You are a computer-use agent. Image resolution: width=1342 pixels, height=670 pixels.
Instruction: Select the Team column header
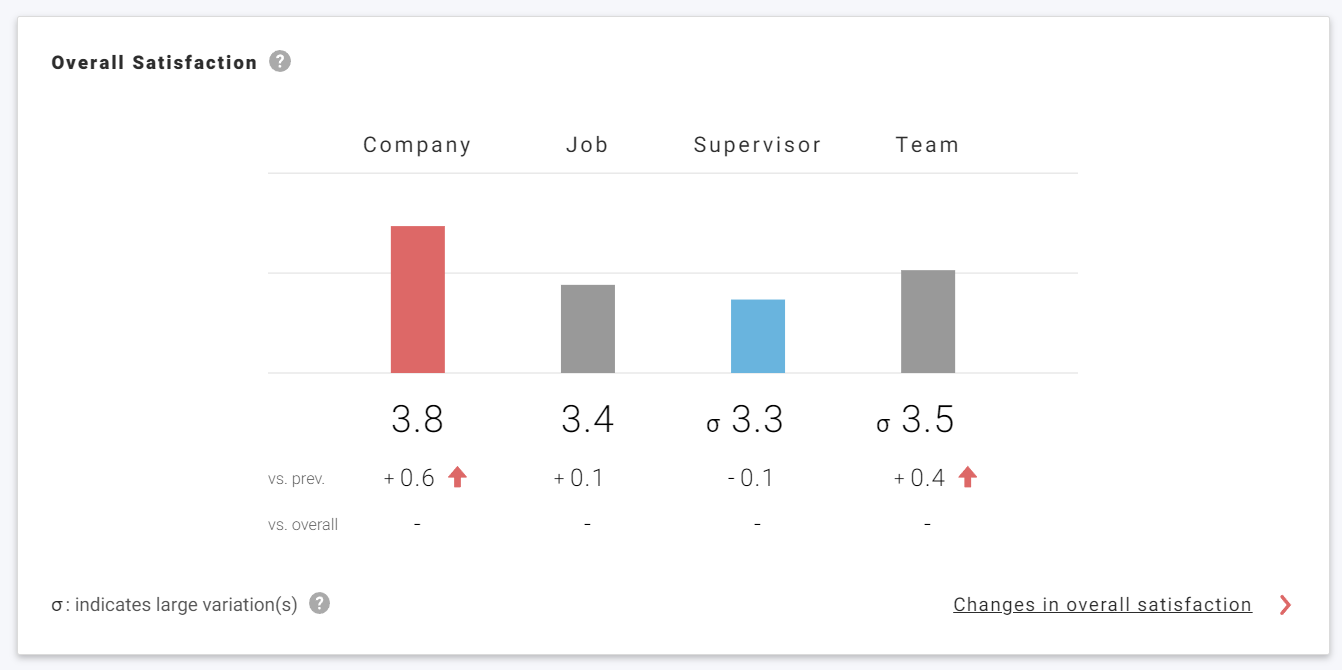click(927, 145)
